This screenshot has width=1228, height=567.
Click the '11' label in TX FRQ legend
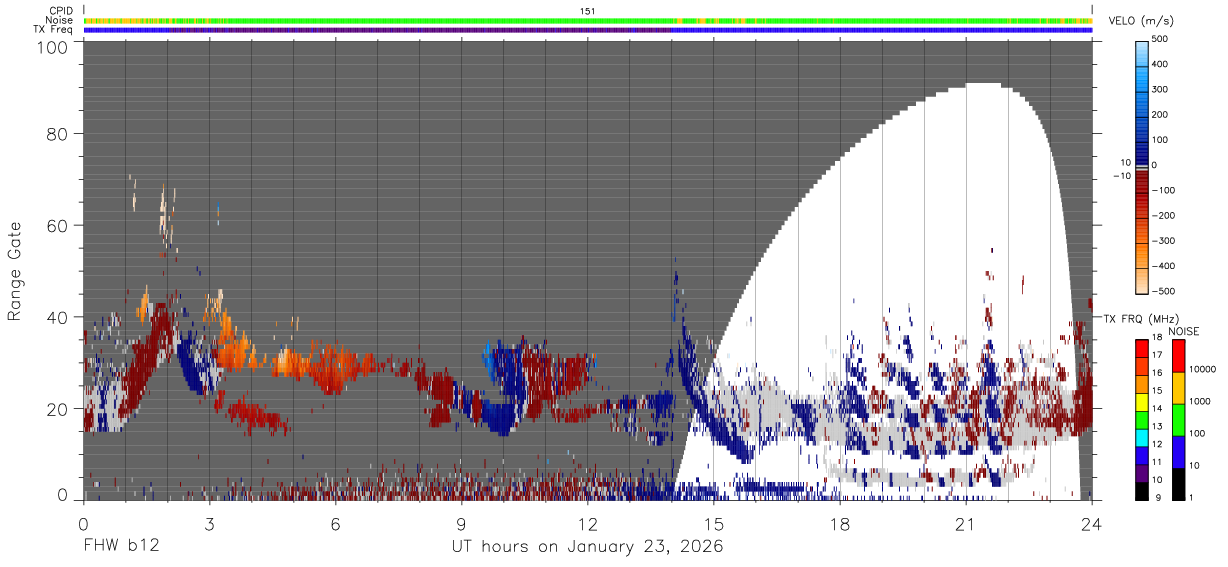pyautogui.click(x=1158, y=463)
